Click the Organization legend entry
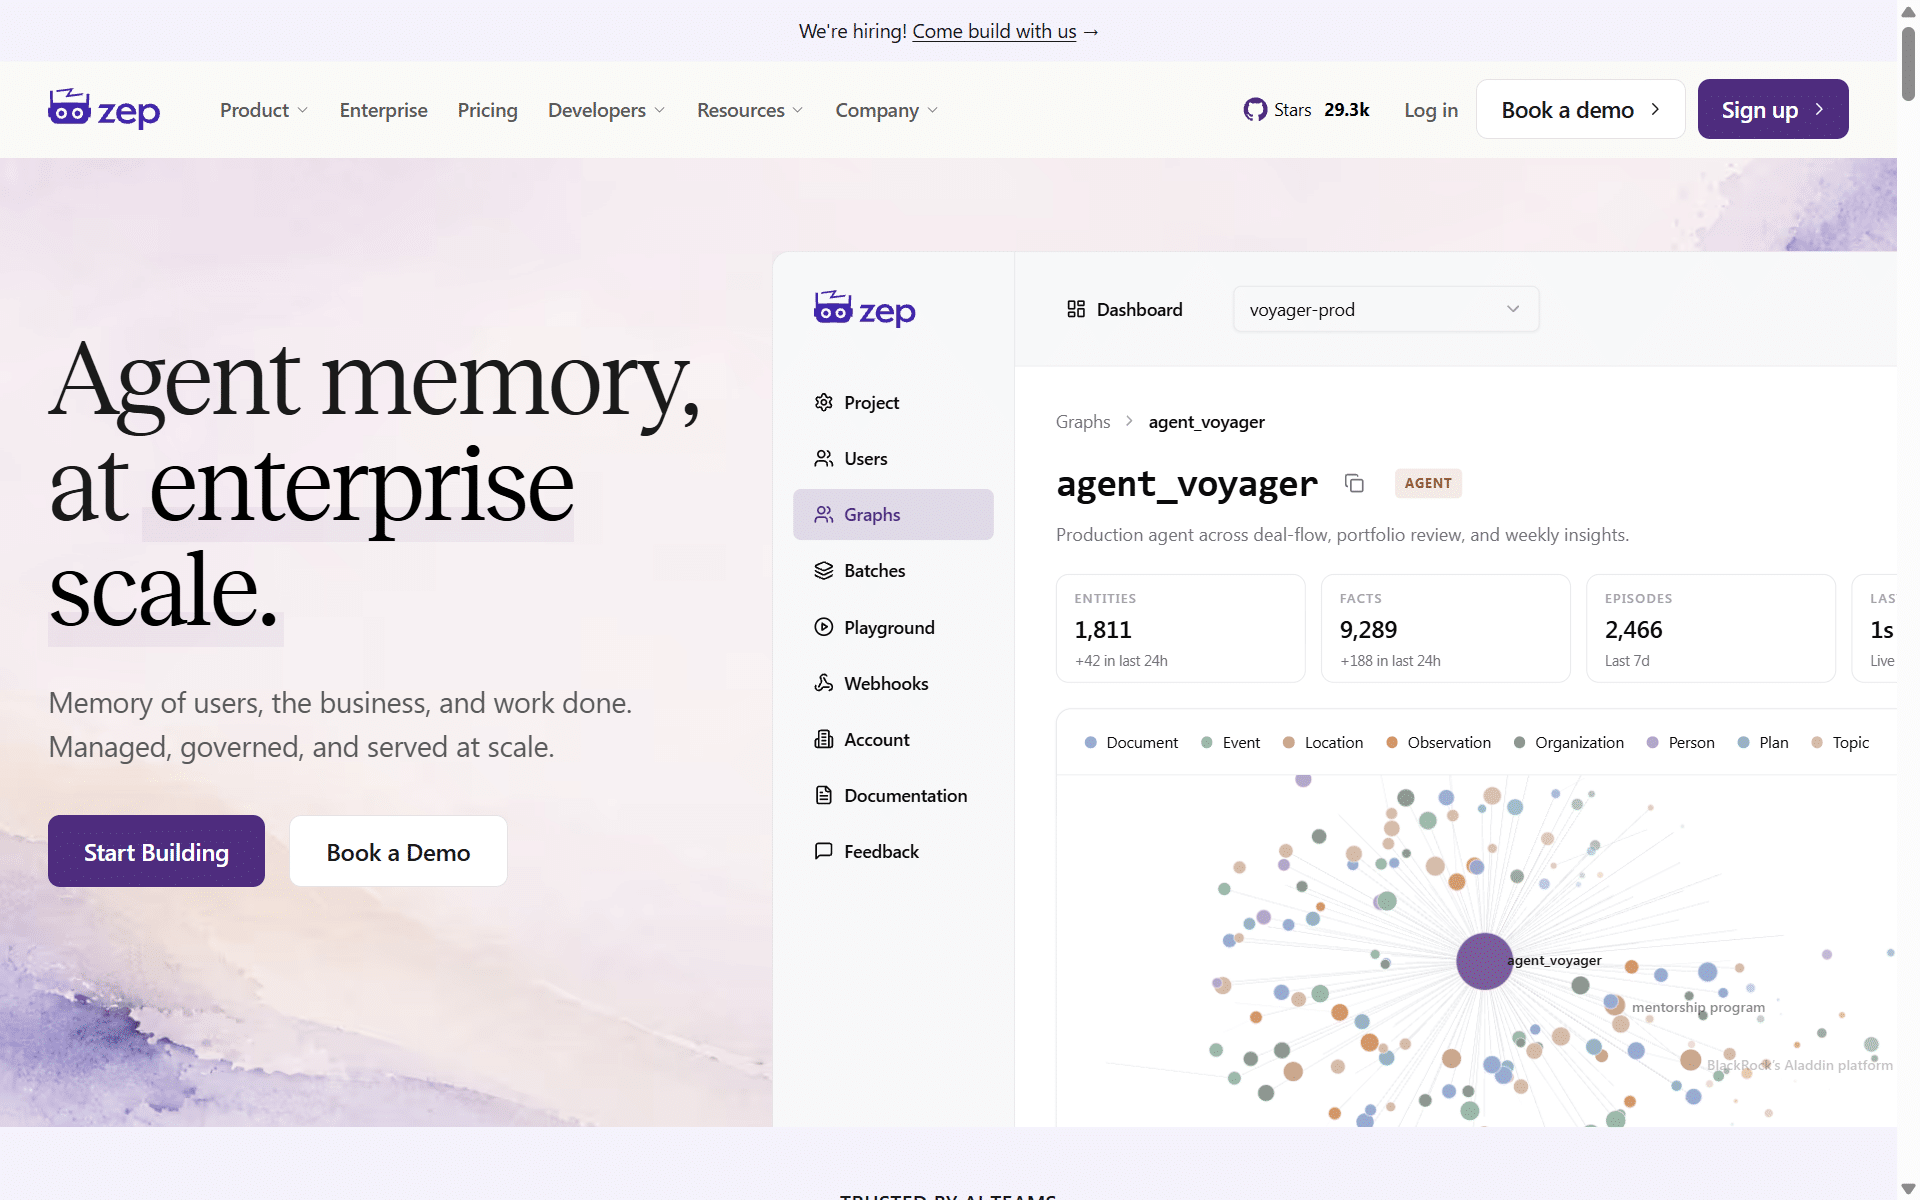The width and height of the screenshot is (1920, 1200). tap(1569, 742)
